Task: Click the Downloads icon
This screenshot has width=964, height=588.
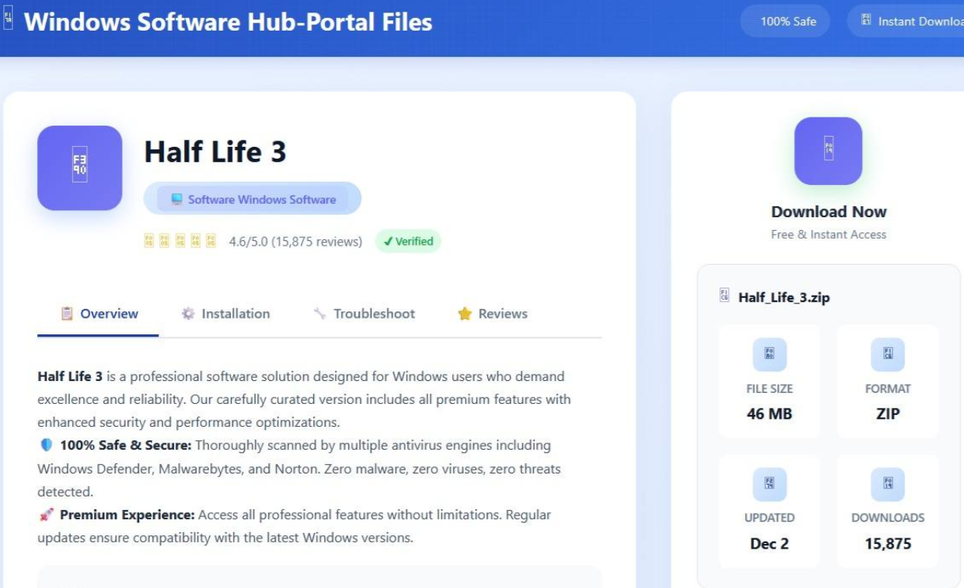Action: pos(888,483)
